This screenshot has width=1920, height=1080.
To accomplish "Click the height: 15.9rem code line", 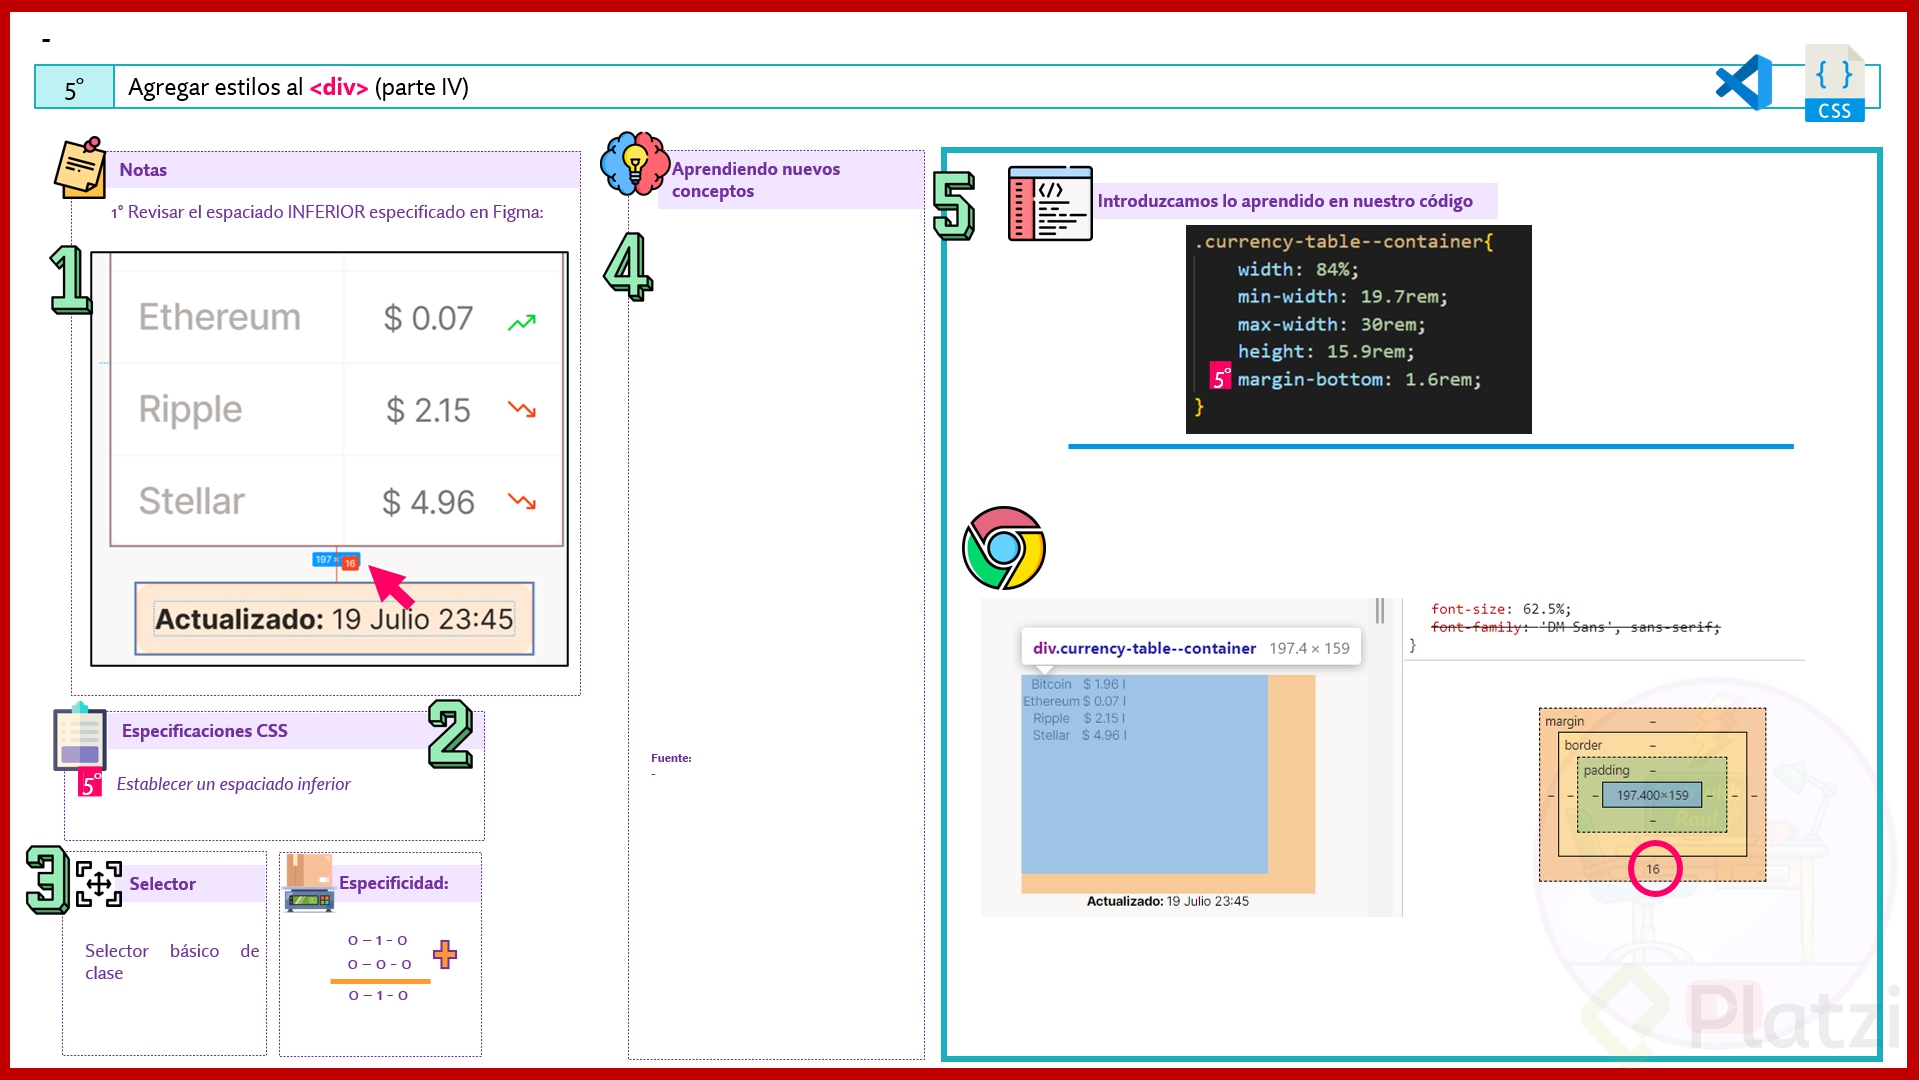I will [1326, 352].
